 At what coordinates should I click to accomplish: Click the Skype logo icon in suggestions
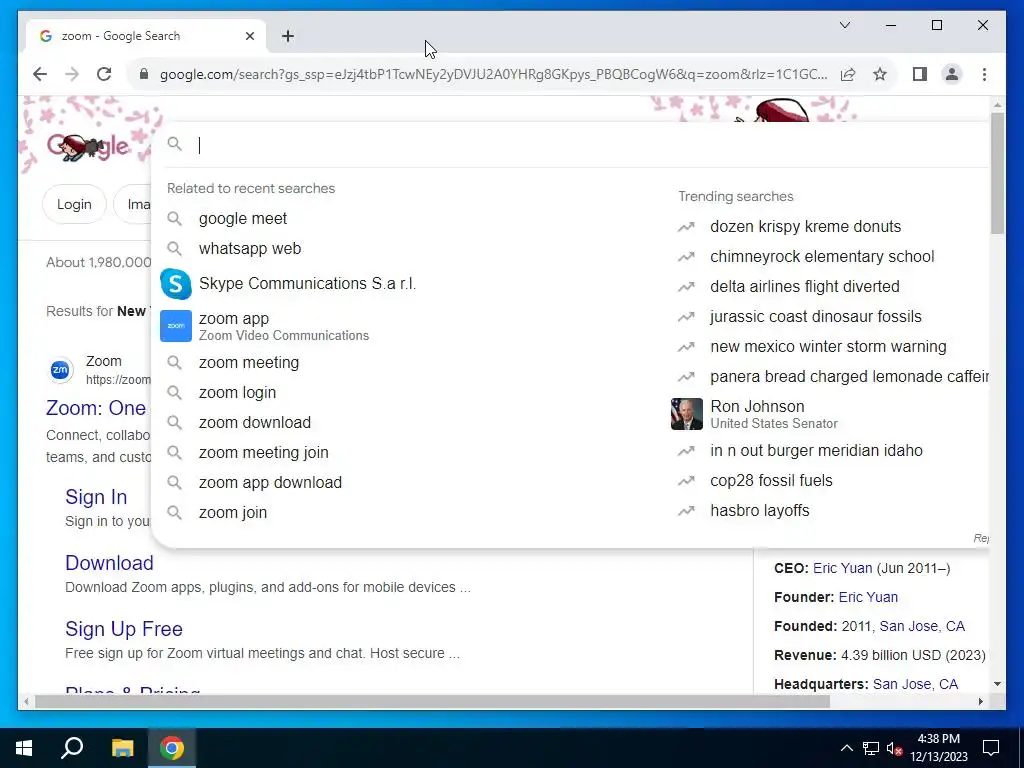click(x=176, y=284)
